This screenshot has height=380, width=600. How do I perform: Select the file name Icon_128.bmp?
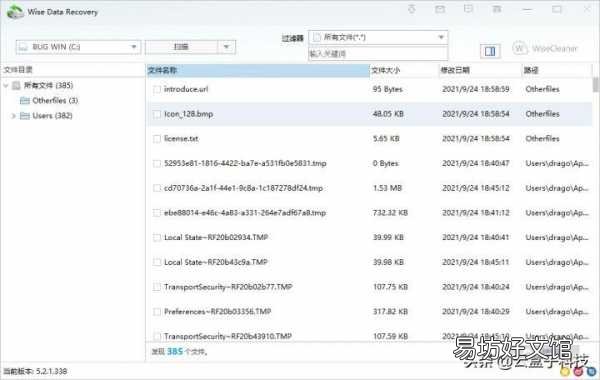(188, 114)
